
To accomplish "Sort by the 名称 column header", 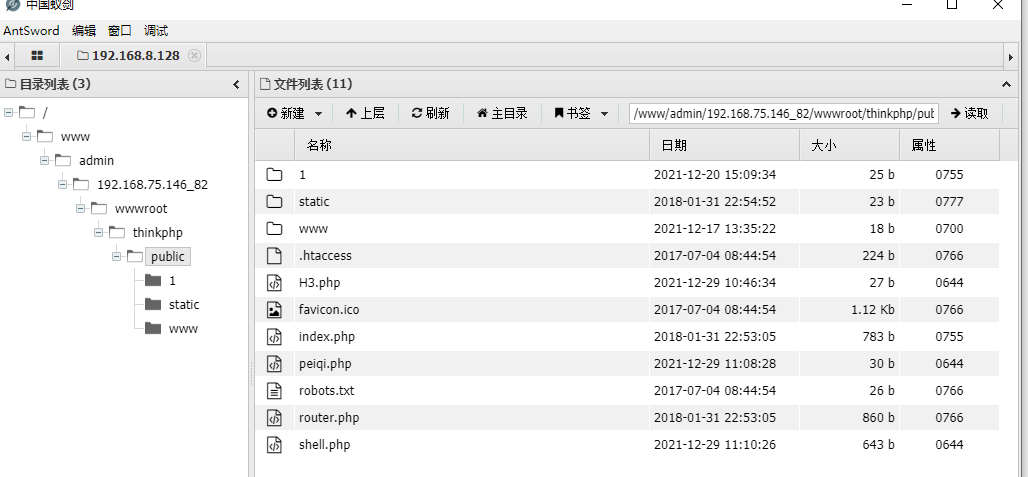I will point(472,145).
